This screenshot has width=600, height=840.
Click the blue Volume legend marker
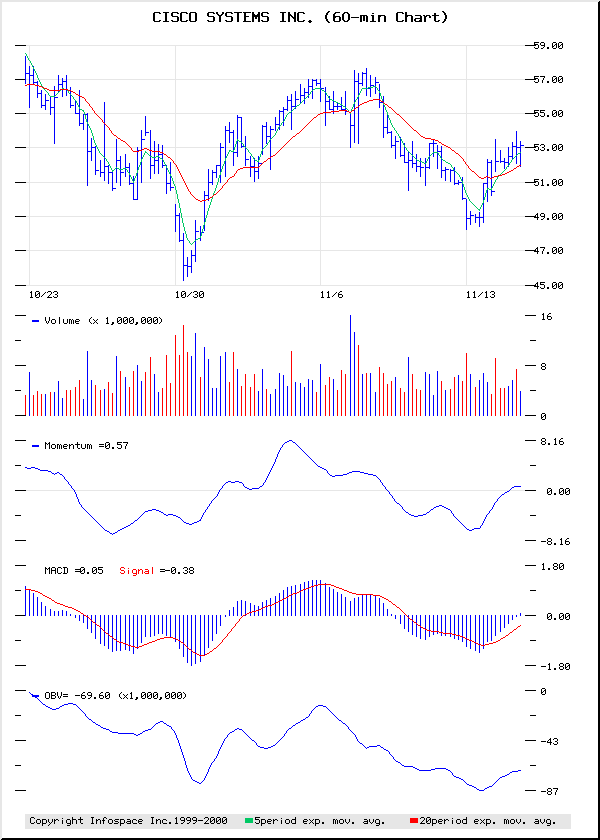(x=36, y=321)
